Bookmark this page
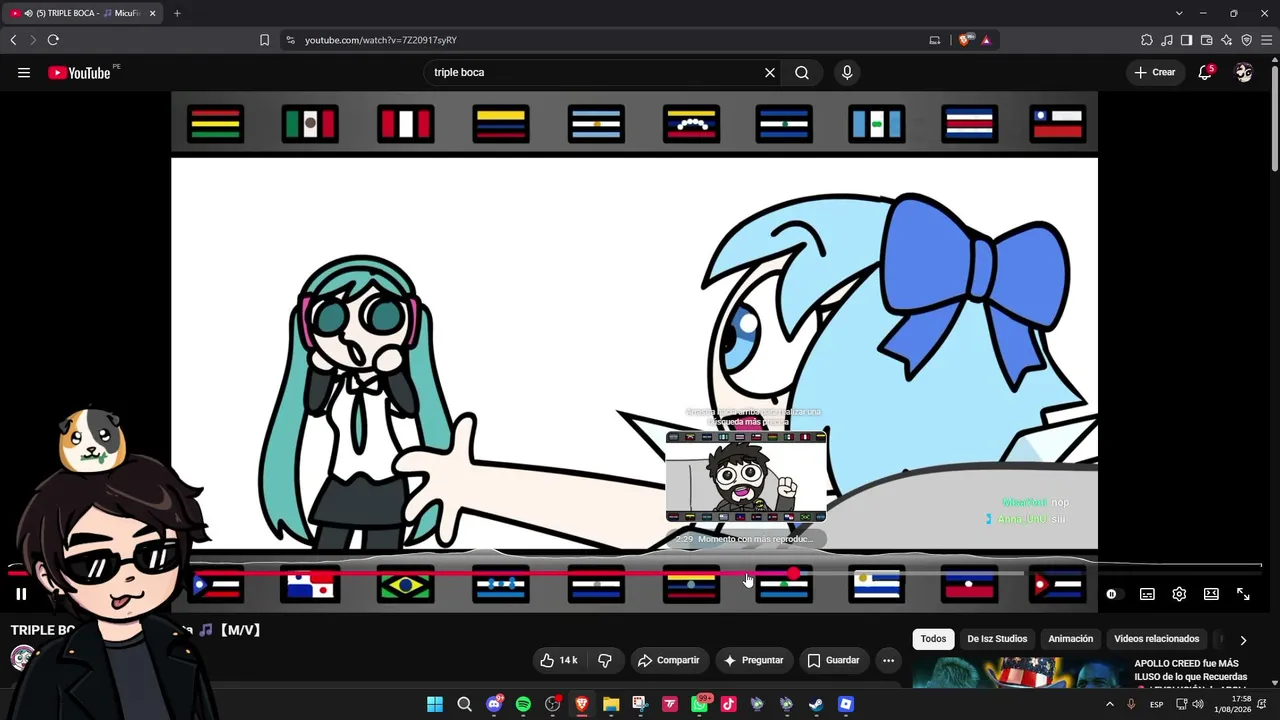Image resolution: width=1280 pixels, height=720 pixels. 264,40
